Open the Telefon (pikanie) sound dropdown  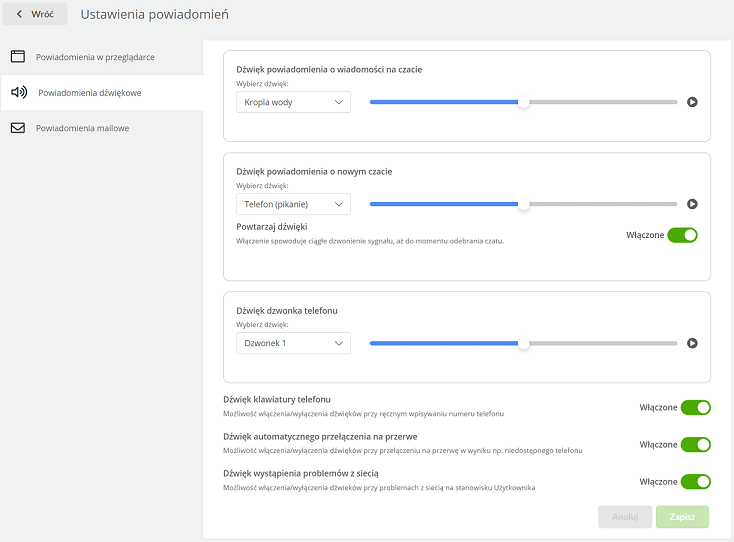pyautogui.click(x=293, y=204)
